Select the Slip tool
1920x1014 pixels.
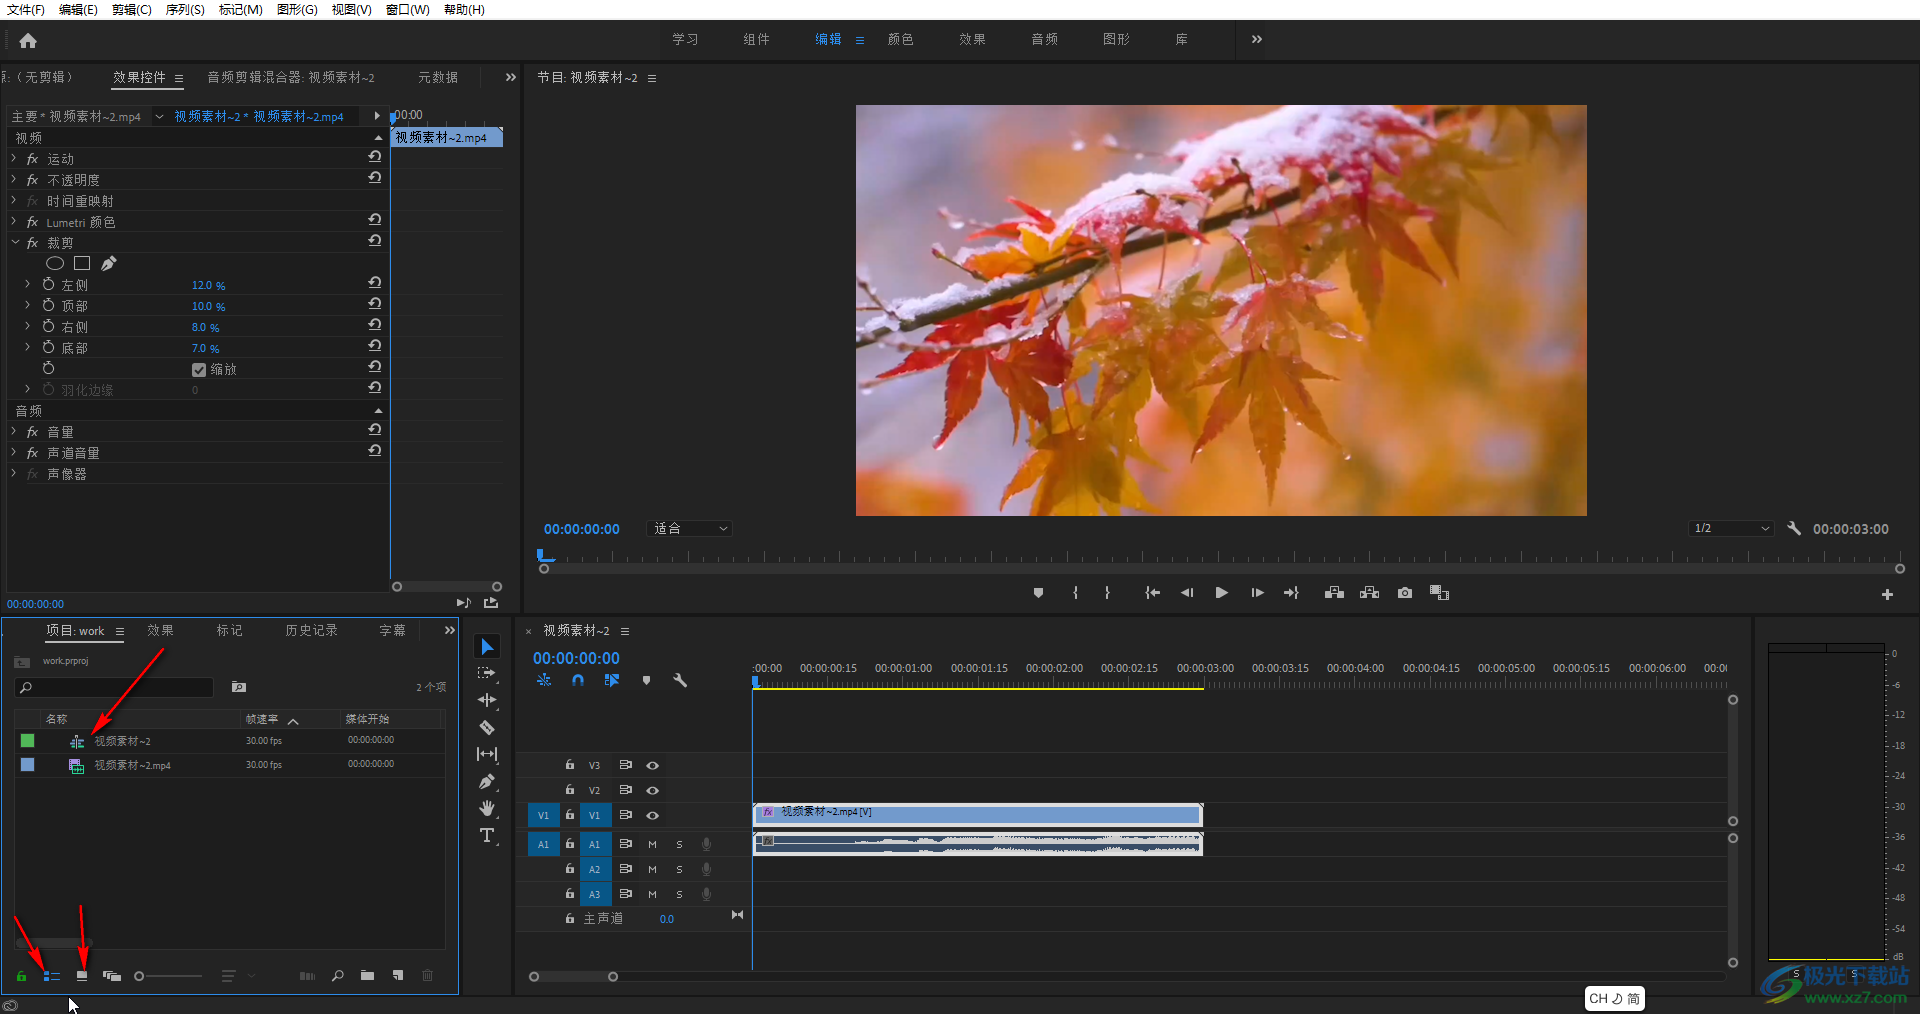(x=487, y=754)
